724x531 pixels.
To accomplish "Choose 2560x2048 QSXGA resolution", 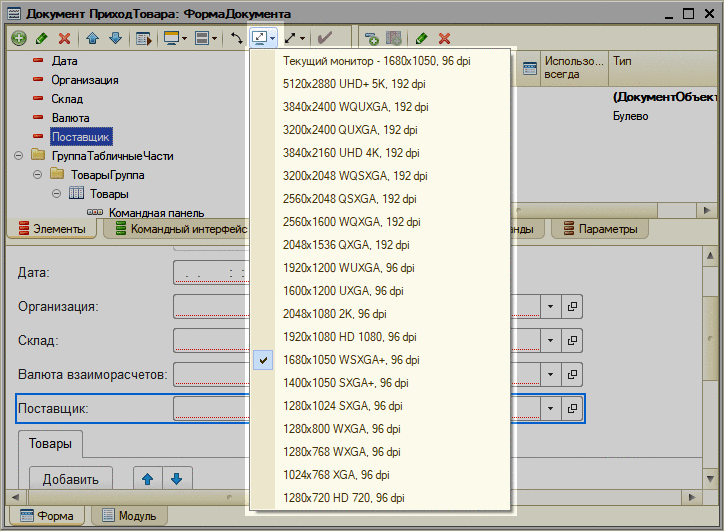I will coord(380,199).
